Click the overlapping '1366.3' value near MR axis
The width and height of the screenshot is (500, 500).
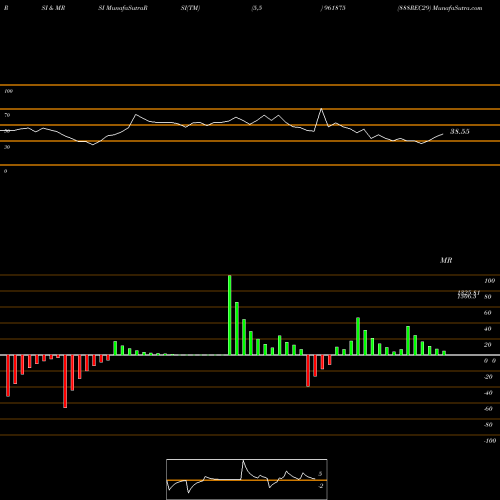pyautogui.click(x=467, y=296)
